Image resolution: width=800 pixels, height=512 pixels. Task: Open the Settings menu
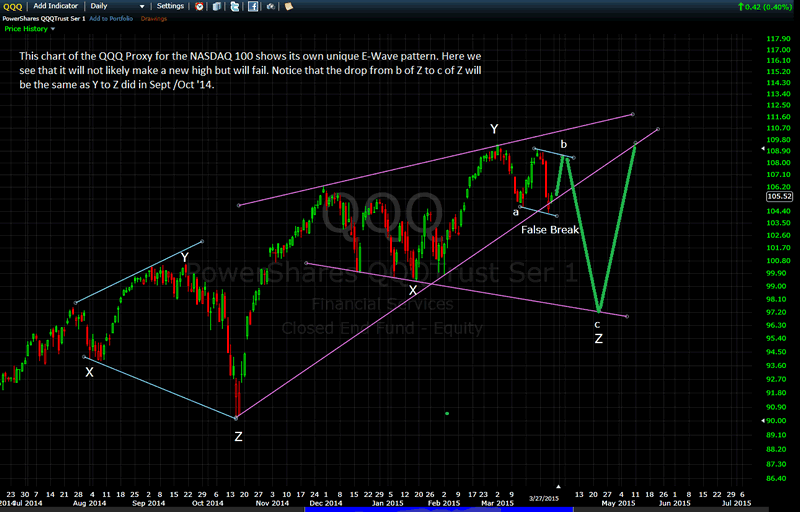pos(170,6)
